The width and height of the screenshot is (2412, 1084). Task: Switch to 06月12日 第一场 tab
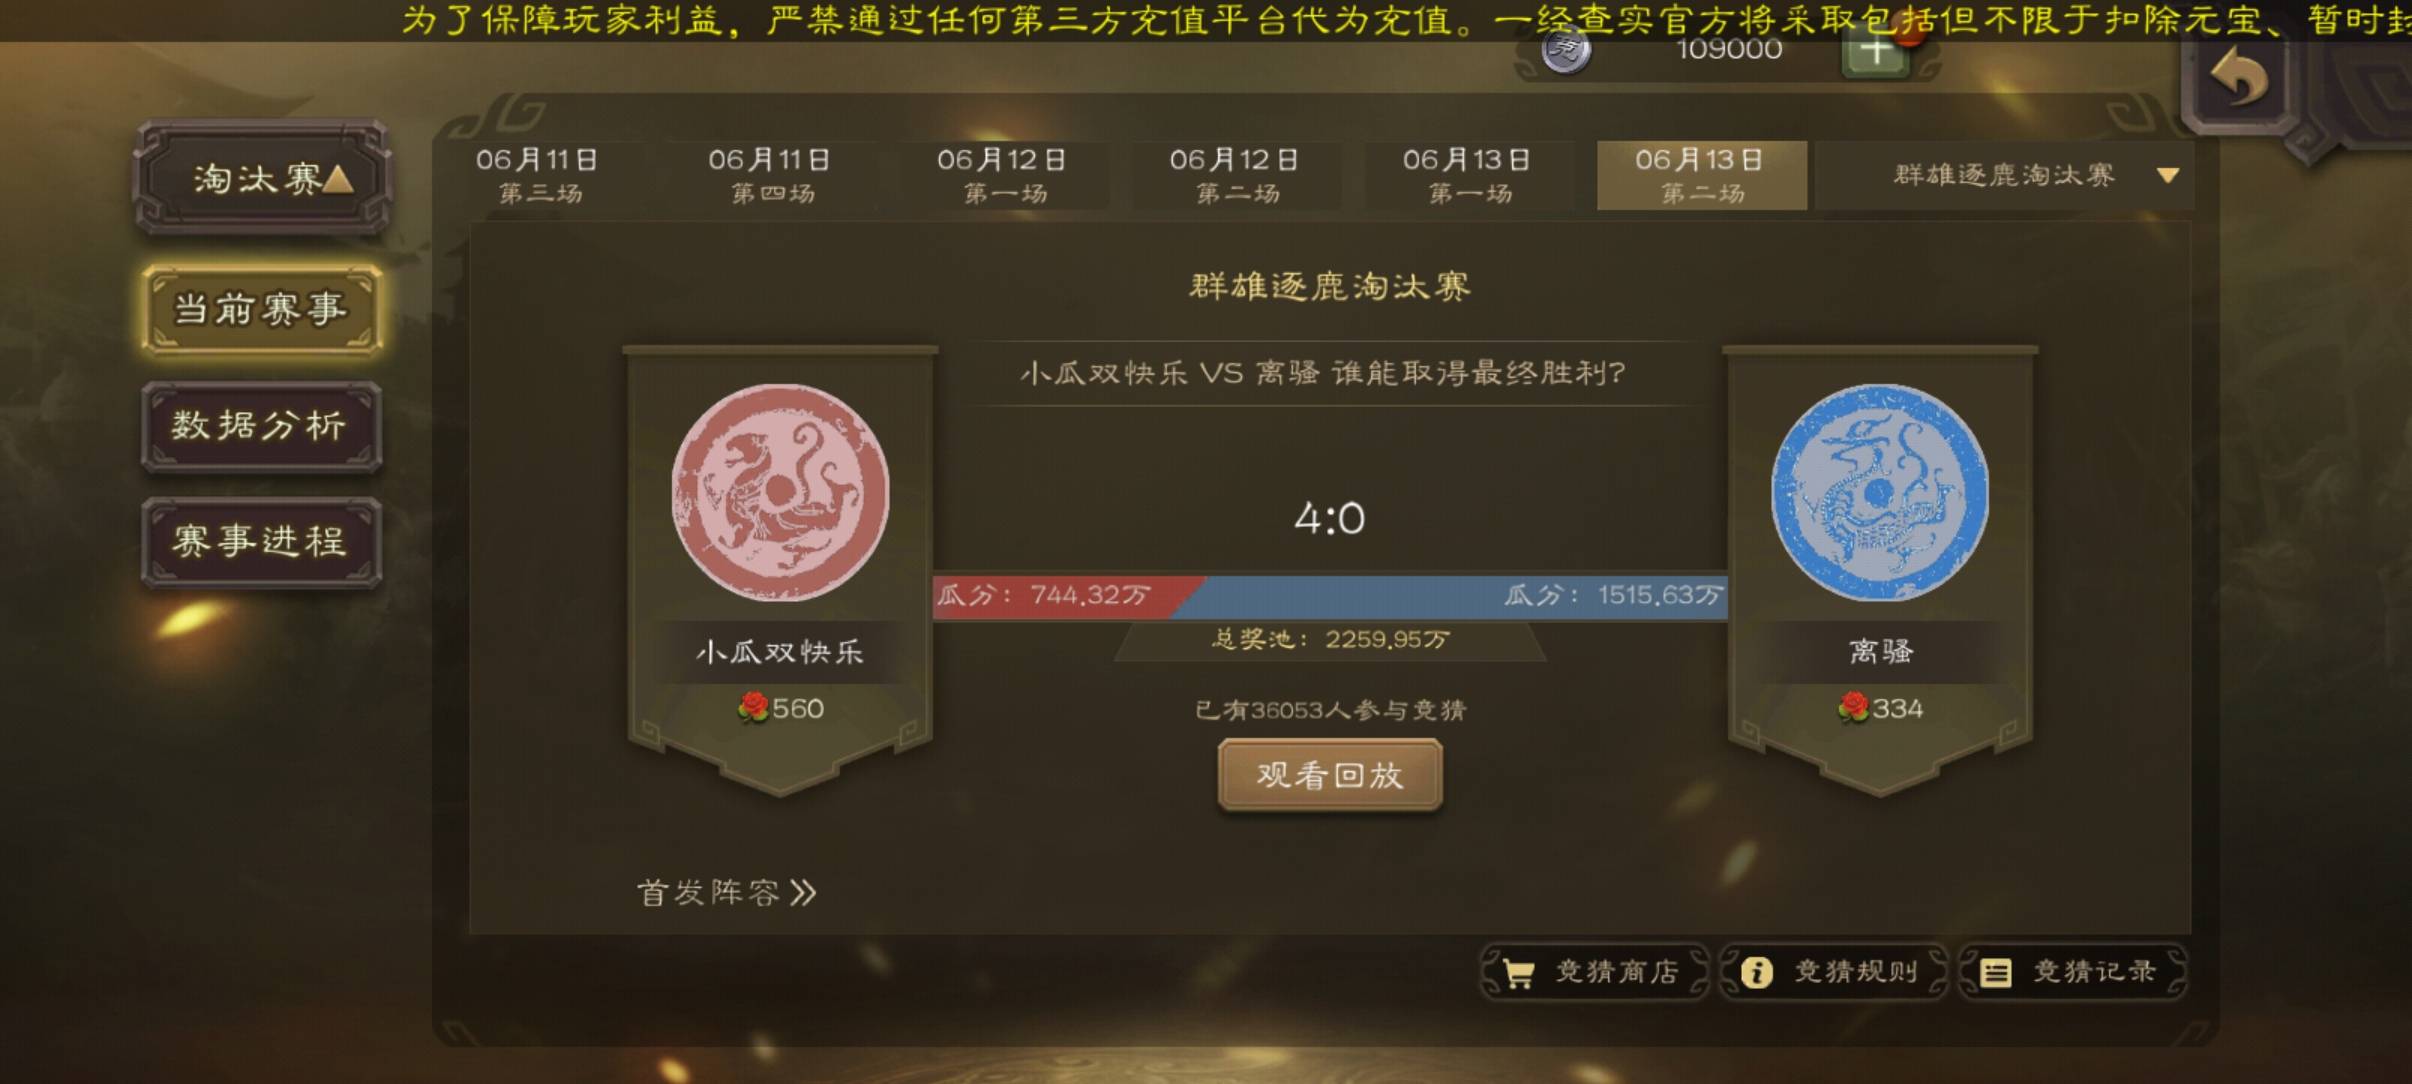pyautogui.click(x=1002, y=175)
